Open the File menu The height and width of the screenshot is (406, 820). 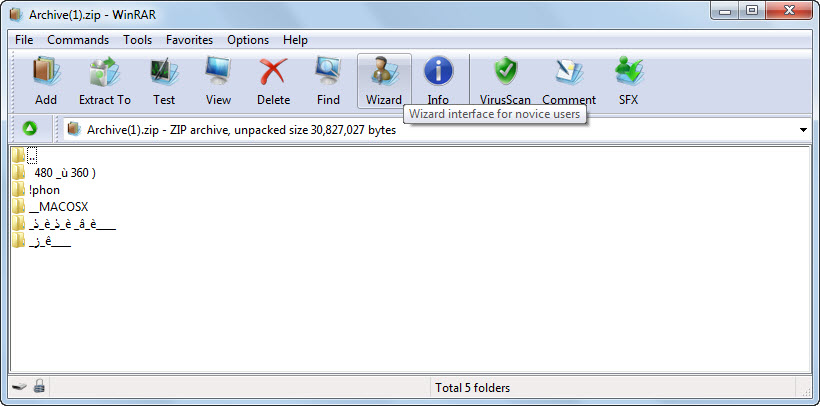24,40
